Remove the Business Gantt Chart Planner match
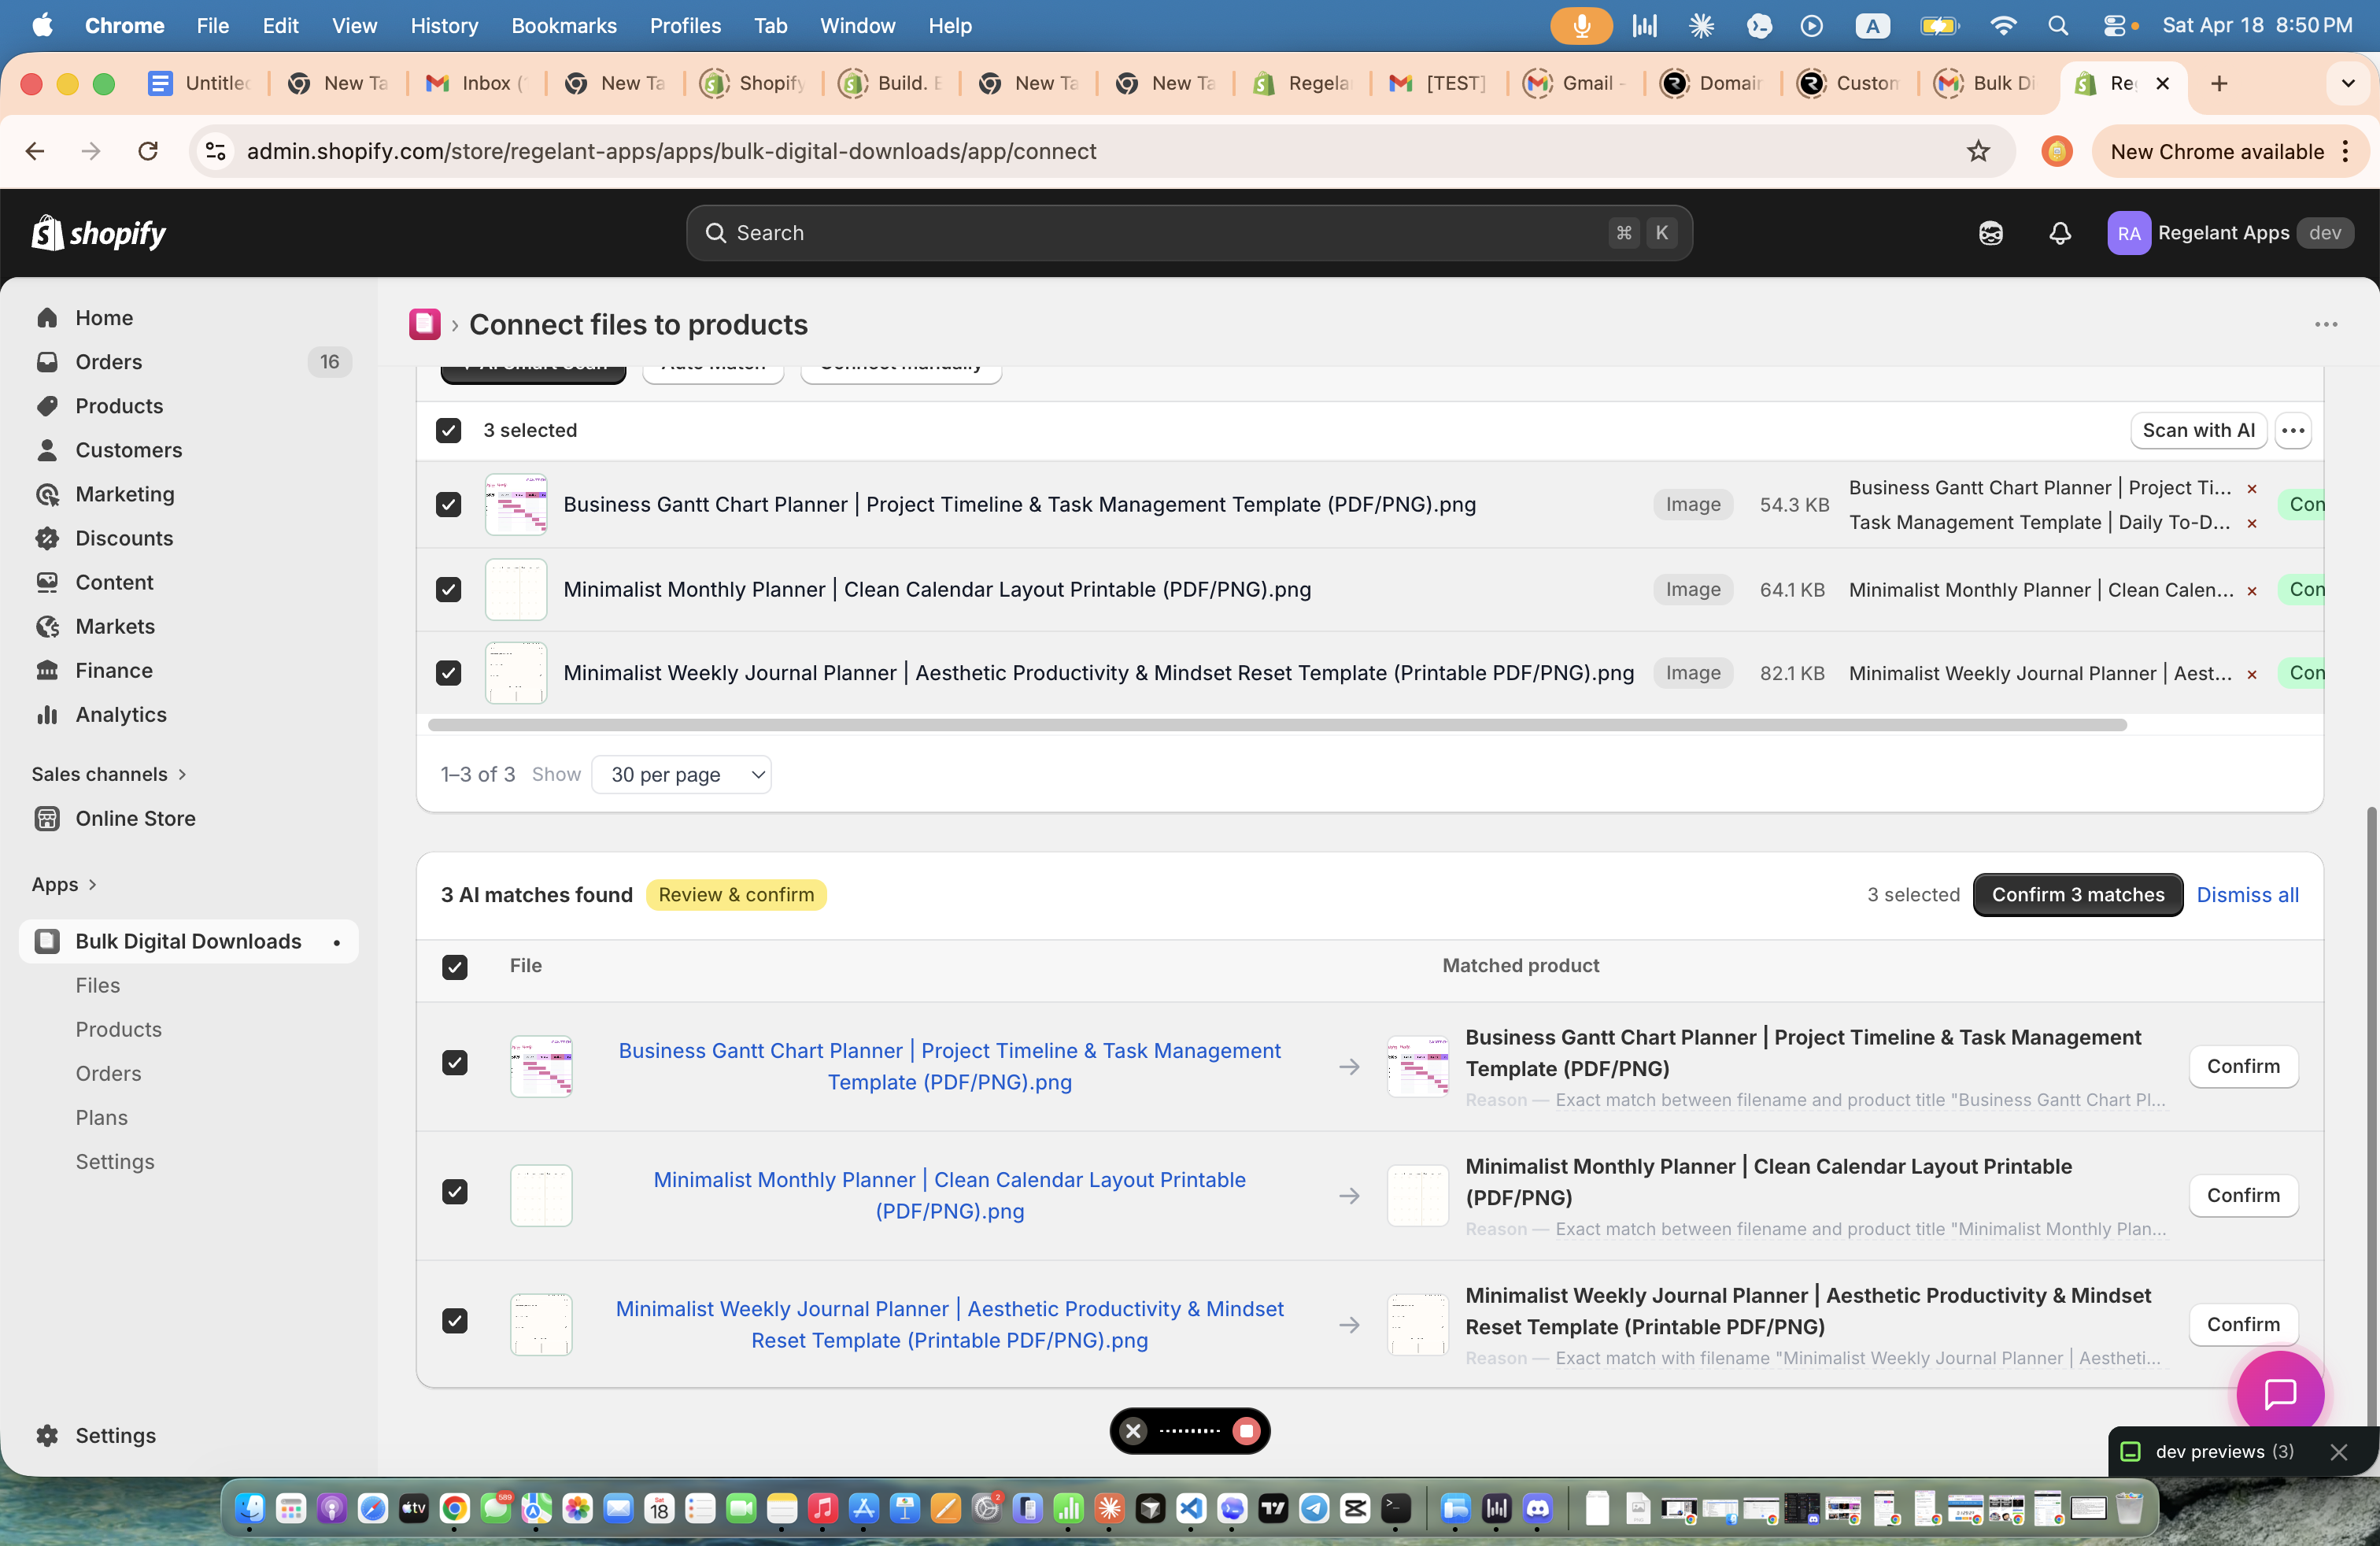The height and width of the screenshot is (1546, 2380). point(2251,489)
